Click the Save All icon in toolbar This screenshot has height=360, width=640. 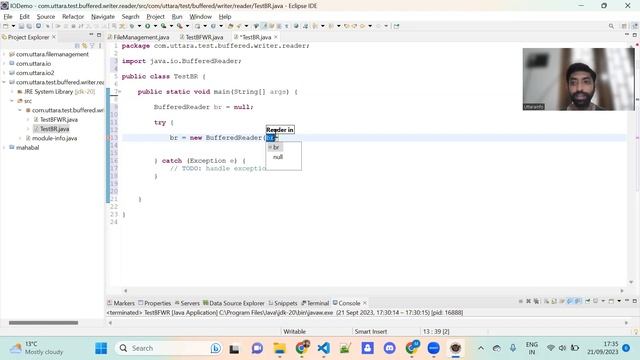click(x=29, y=26)
